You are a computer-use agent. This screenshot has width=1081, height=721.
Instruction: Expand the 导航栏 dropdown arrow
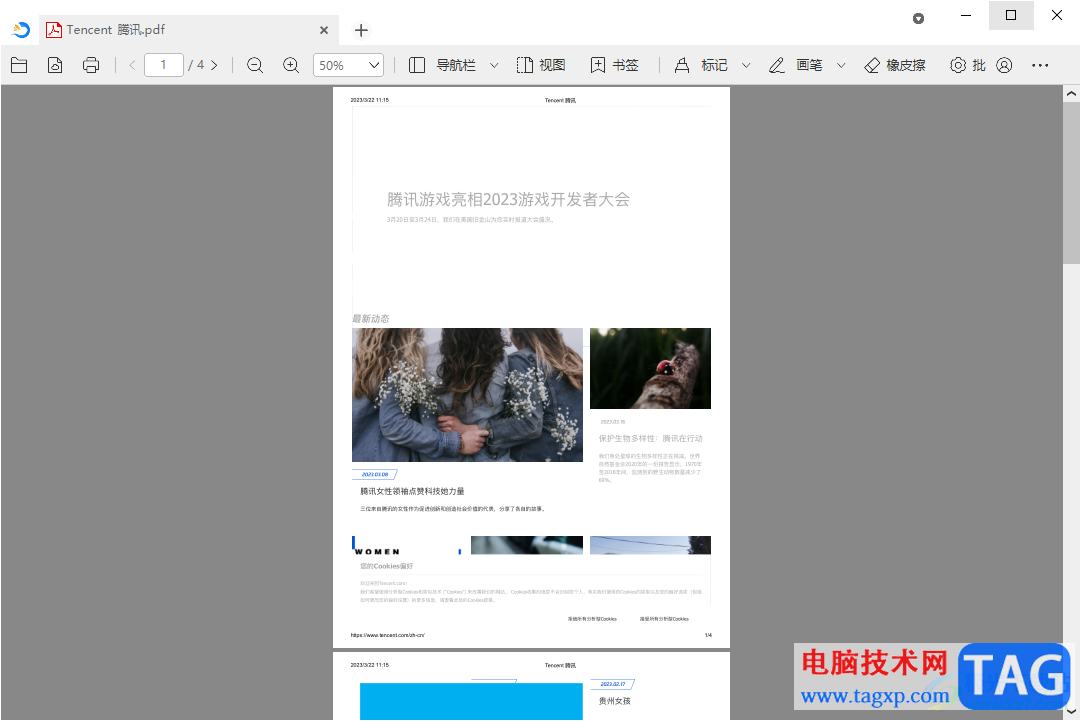(494, 65)
